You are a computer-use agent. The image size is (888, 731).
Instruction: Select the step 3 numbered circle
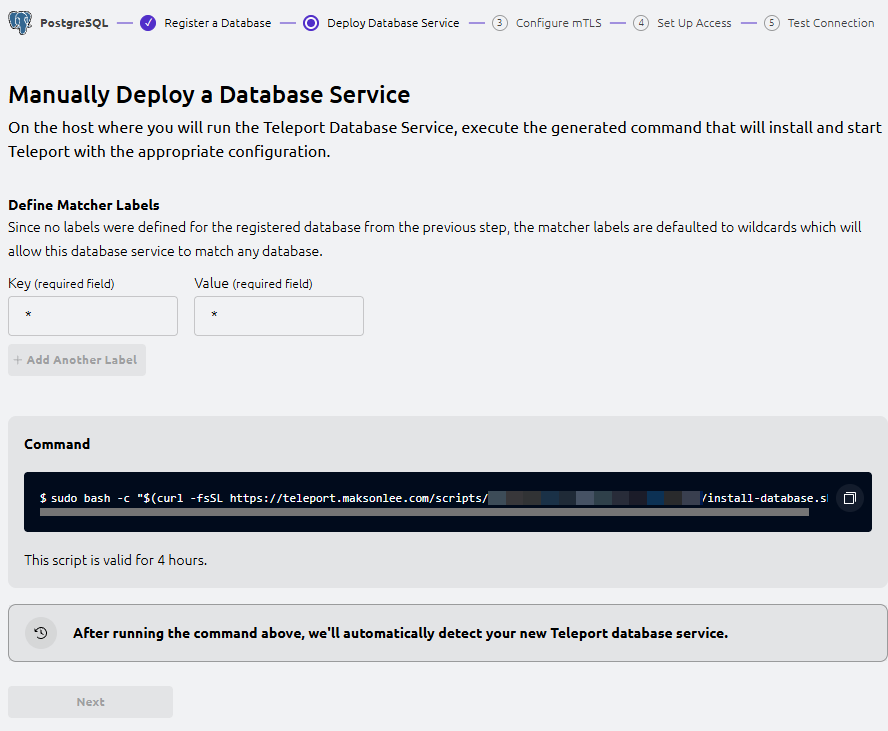500,23
